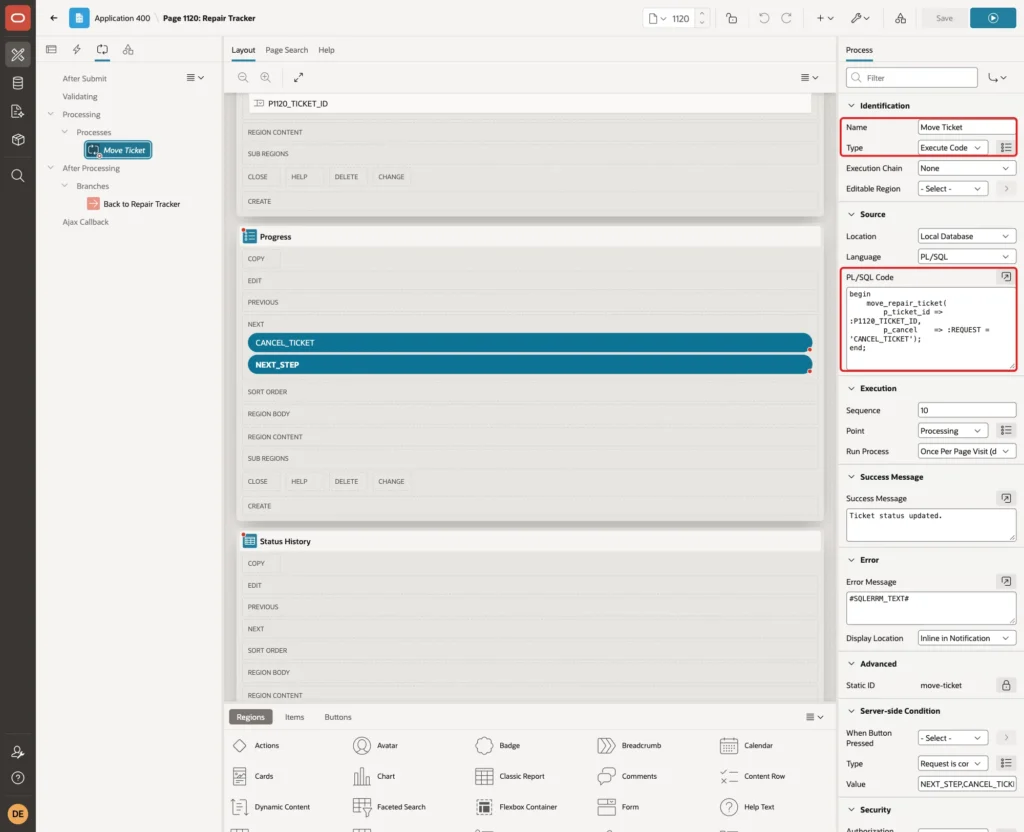Image resolution: width=1024 pixels, height=832 pixels.
Task: Click the property Filter field
Action: point(911,78)
